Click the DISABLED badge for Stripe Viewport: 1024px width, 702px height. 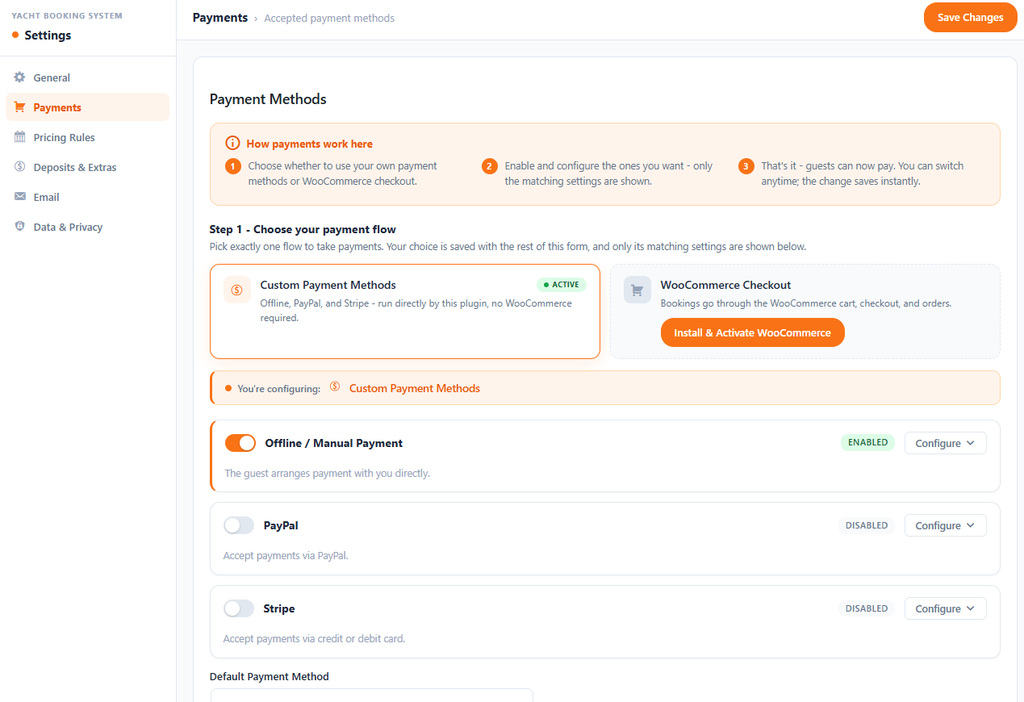point(867,608)
